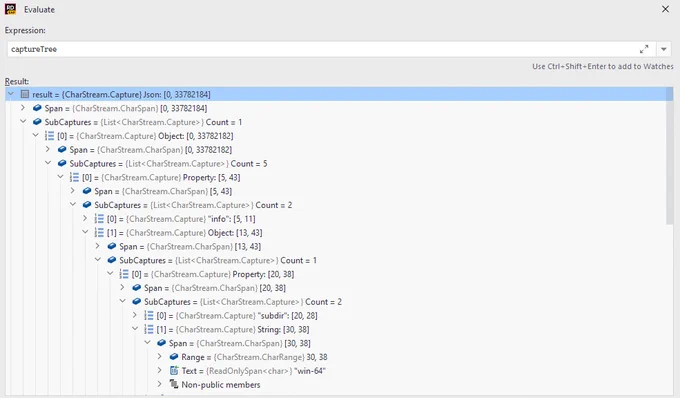Click the property icon beside SubCaptures Count = 1 top
The image size is (680, 398).
[x=37, y=122]
